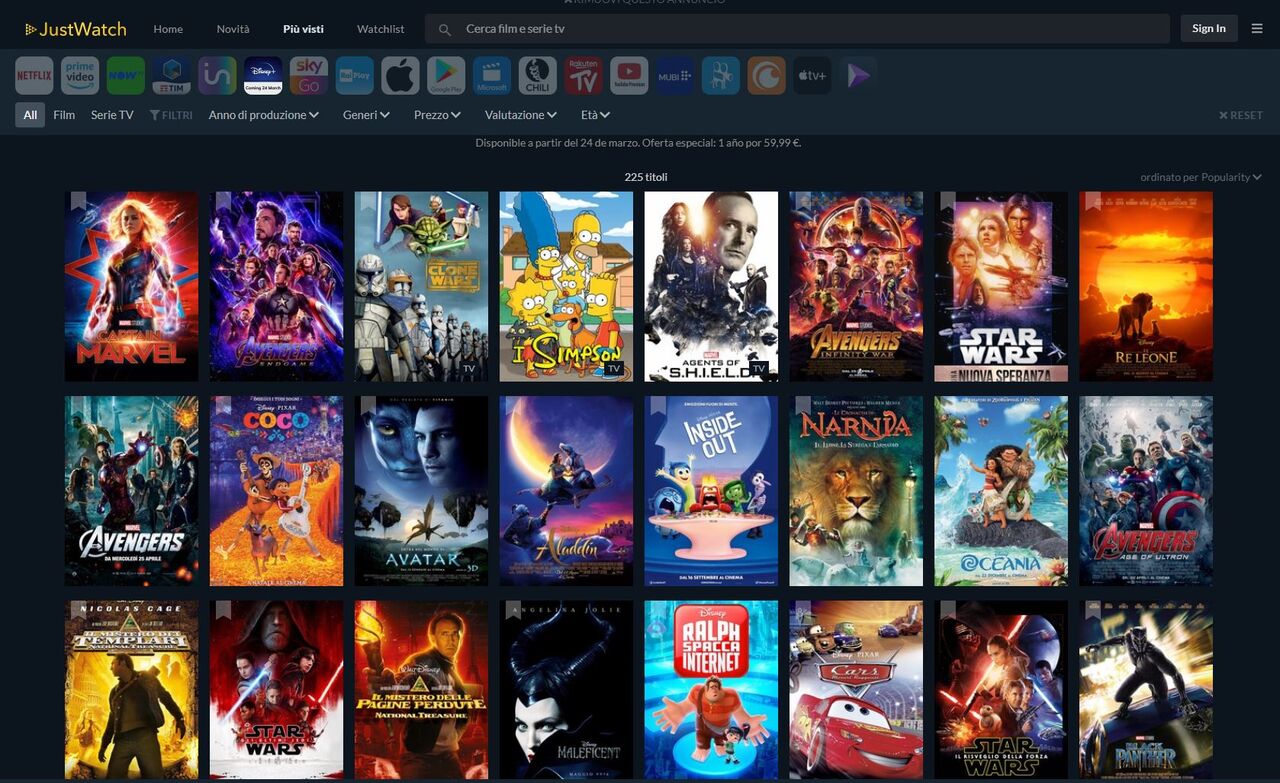Filter by the Crunchyroll provider icon
This screenshot has height=783, width=1280.
tap(766, 74)
